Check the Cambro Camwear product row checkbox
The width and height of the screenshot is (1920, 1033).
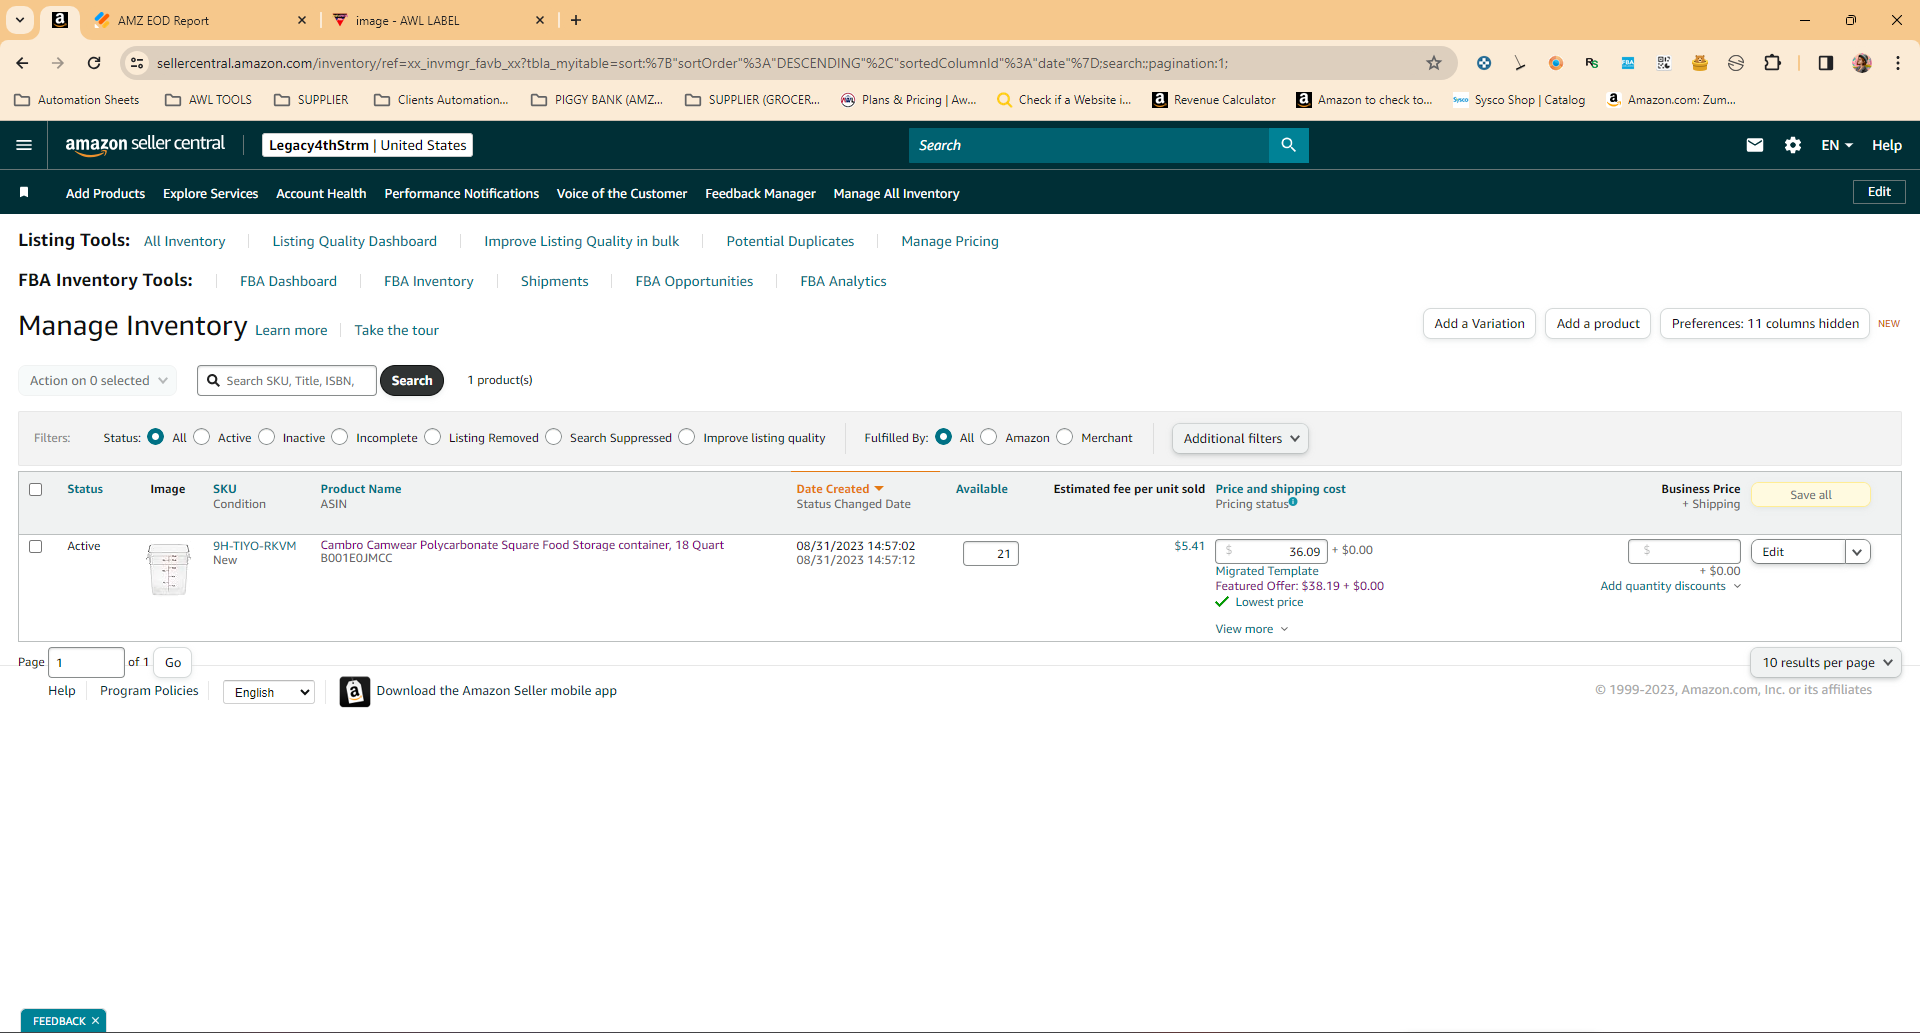[x=36, y=546]
